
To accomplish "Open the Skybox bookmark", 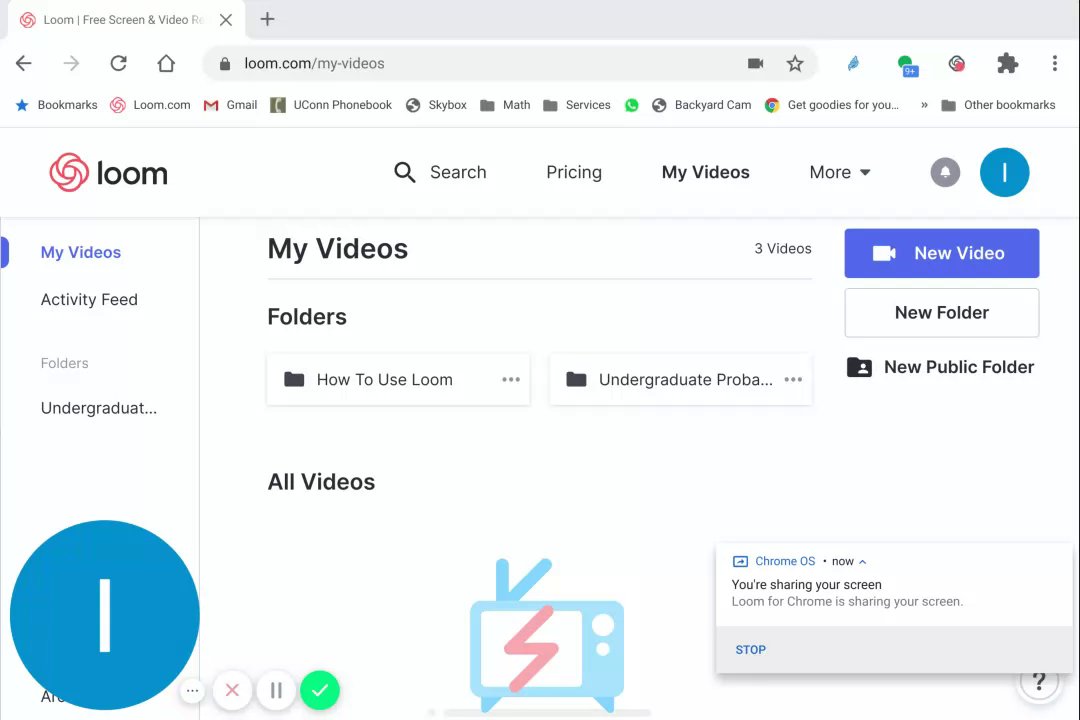I will [x=436, y=105].
